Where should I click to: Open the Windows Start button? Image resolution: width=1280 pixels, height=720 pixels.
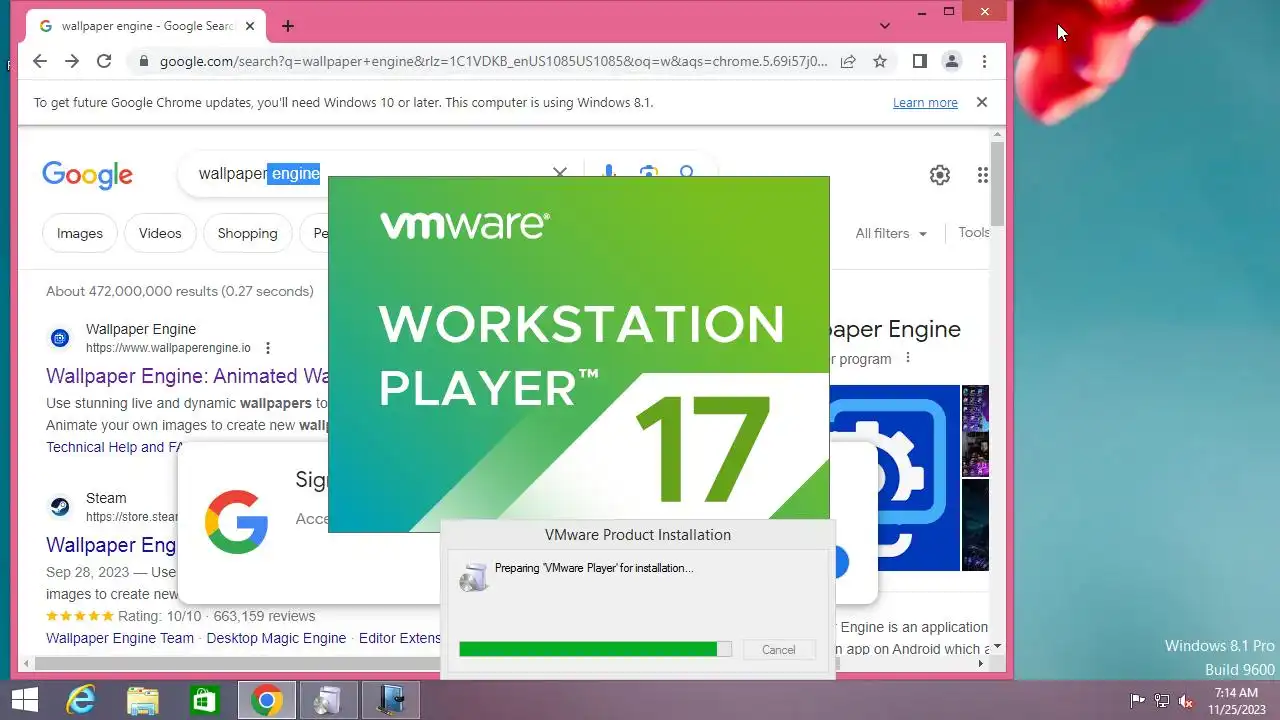(25, 700)
